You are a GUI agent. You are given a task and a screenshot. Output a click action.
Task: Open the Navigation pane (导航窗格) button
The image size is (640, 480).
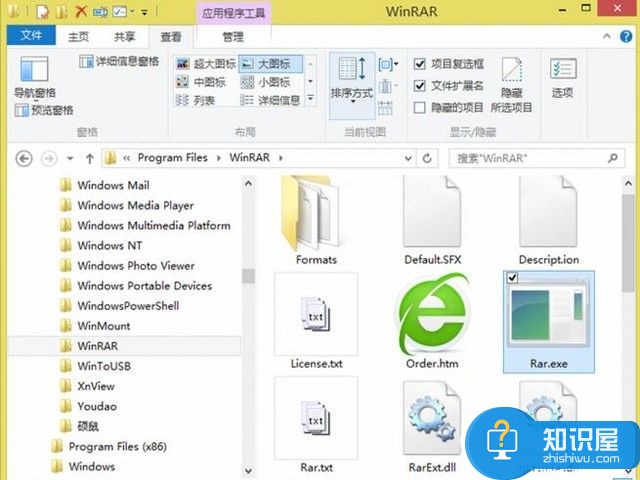tap(34, 78)
